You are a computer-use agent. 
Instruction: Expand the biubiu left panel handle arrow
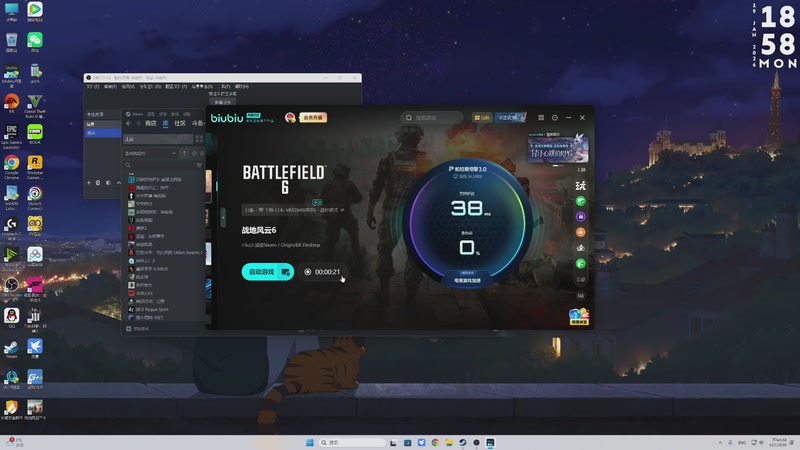pos(223,218)
